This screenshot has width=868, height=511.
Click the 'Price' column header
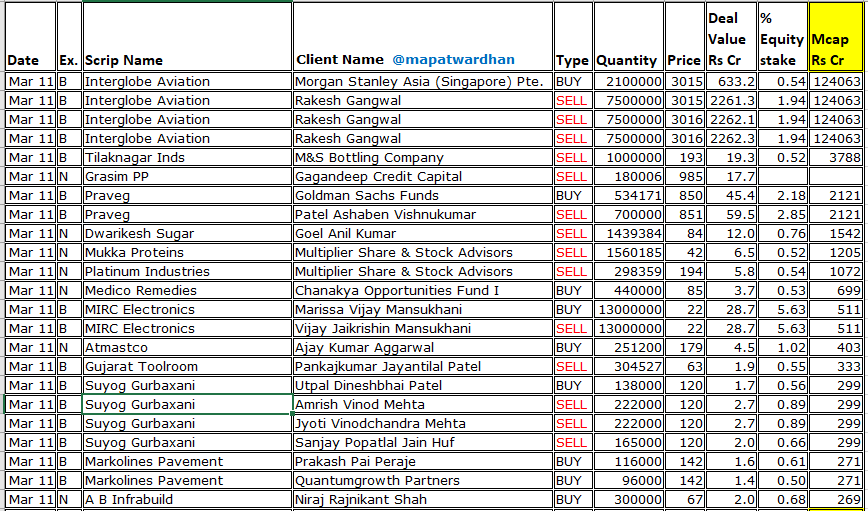(685, 37)
